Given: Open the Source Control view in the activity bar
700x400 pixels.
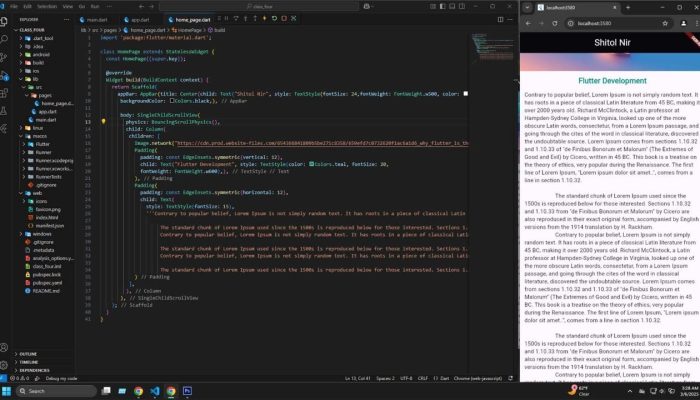Looking at the screenshot, I should (x=4, y=57).
